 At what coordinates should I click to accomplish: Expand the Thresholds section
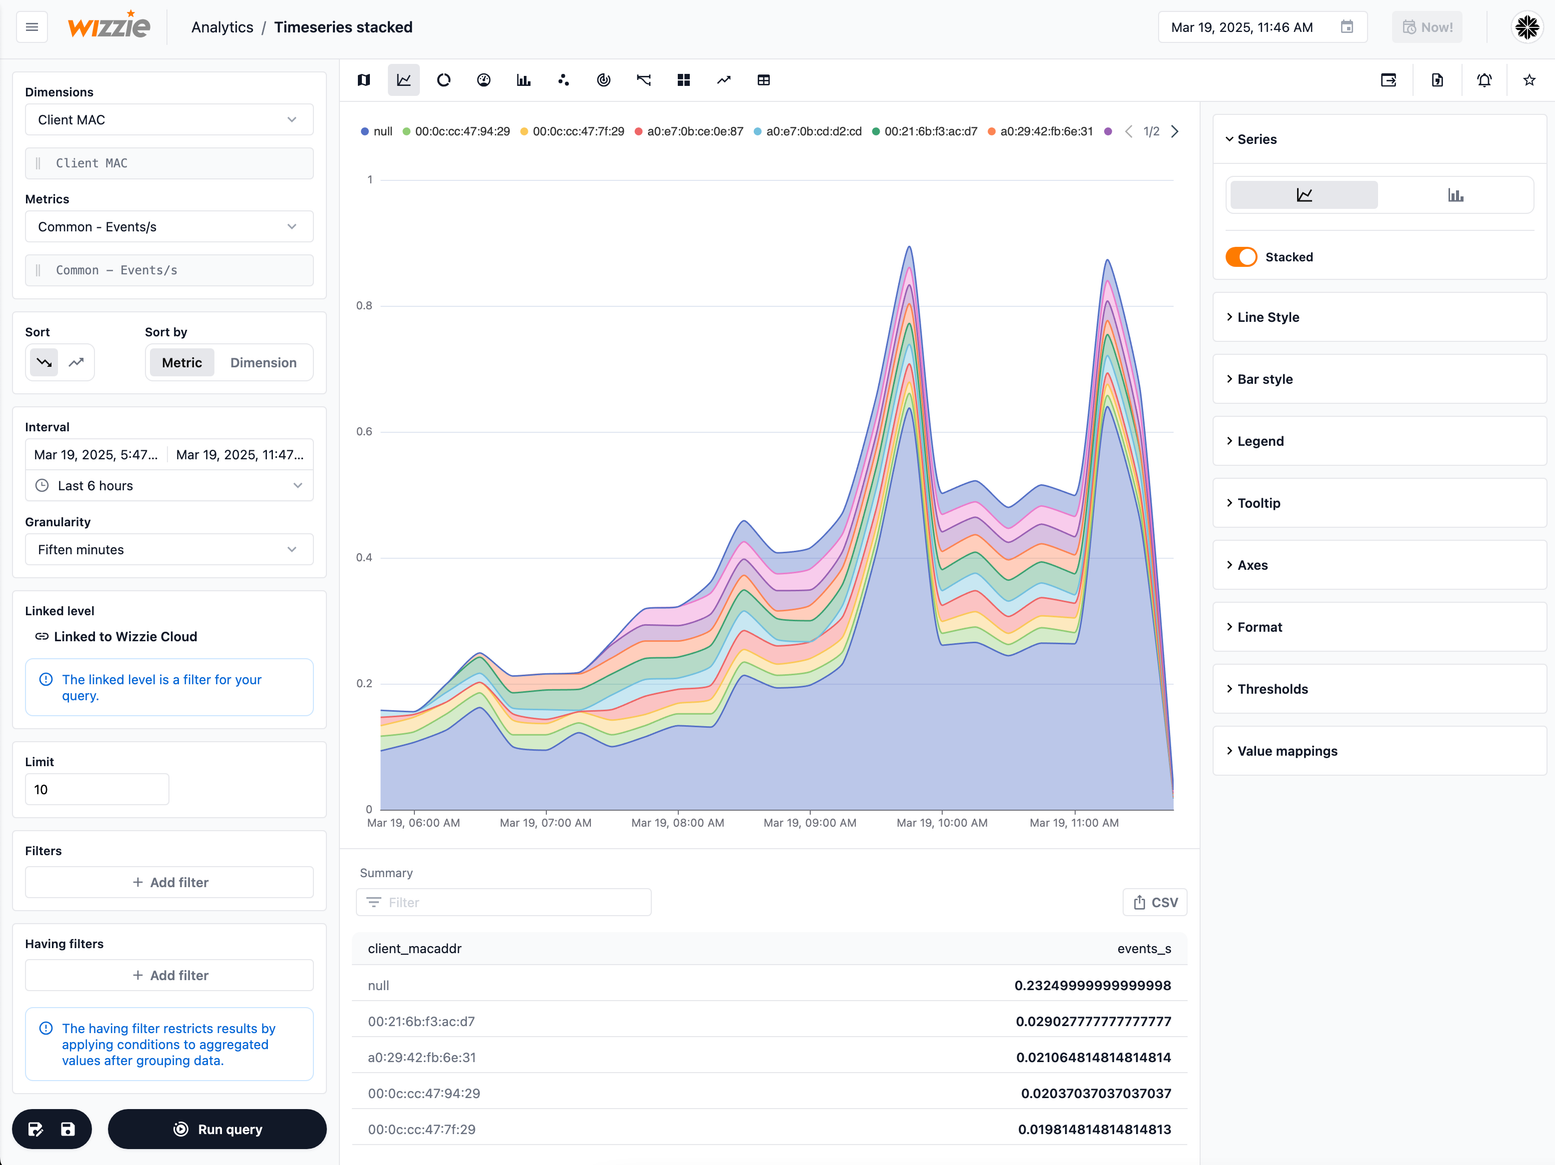pyautogui.click(x=1272, y=689)
